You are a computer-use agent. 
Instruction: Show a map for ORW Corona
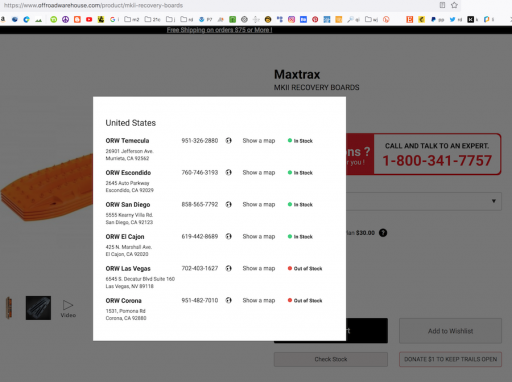[x=259, y=301]
